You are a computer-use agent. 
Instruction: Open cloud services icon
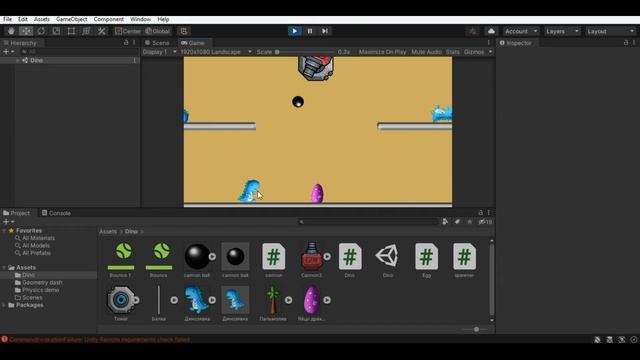point(491,31)
